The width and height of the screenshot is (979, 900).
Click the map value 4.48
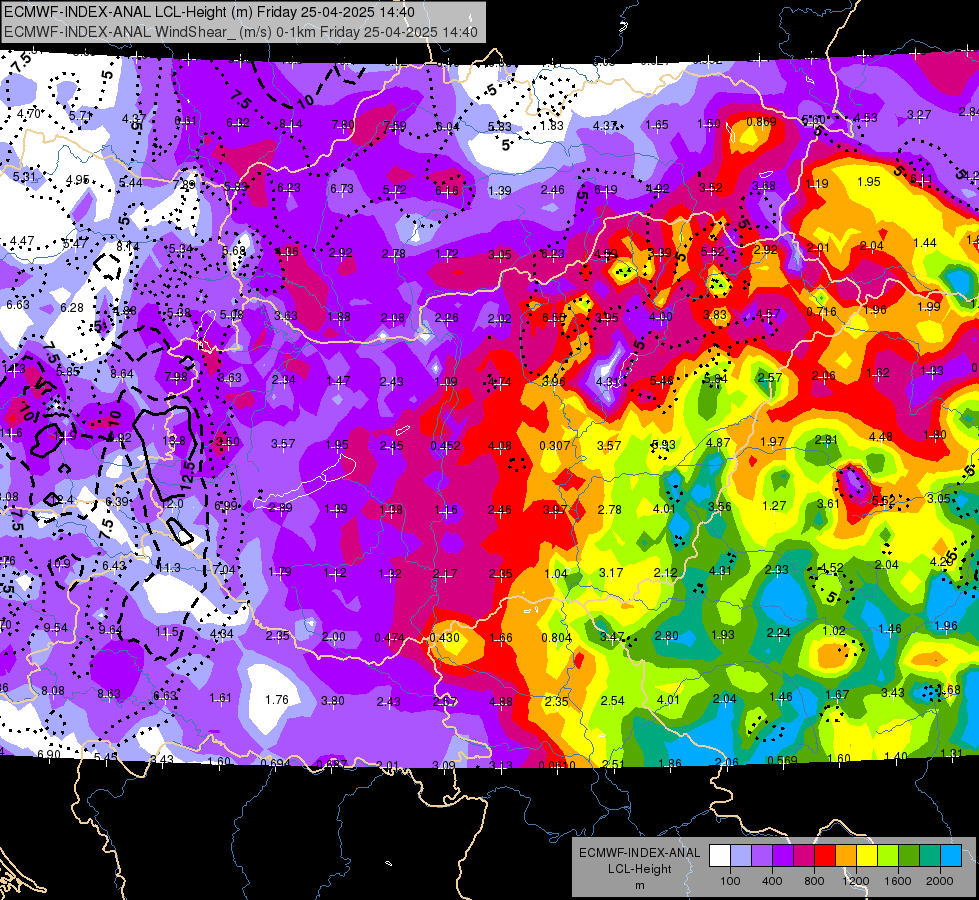tap(881, 437)
